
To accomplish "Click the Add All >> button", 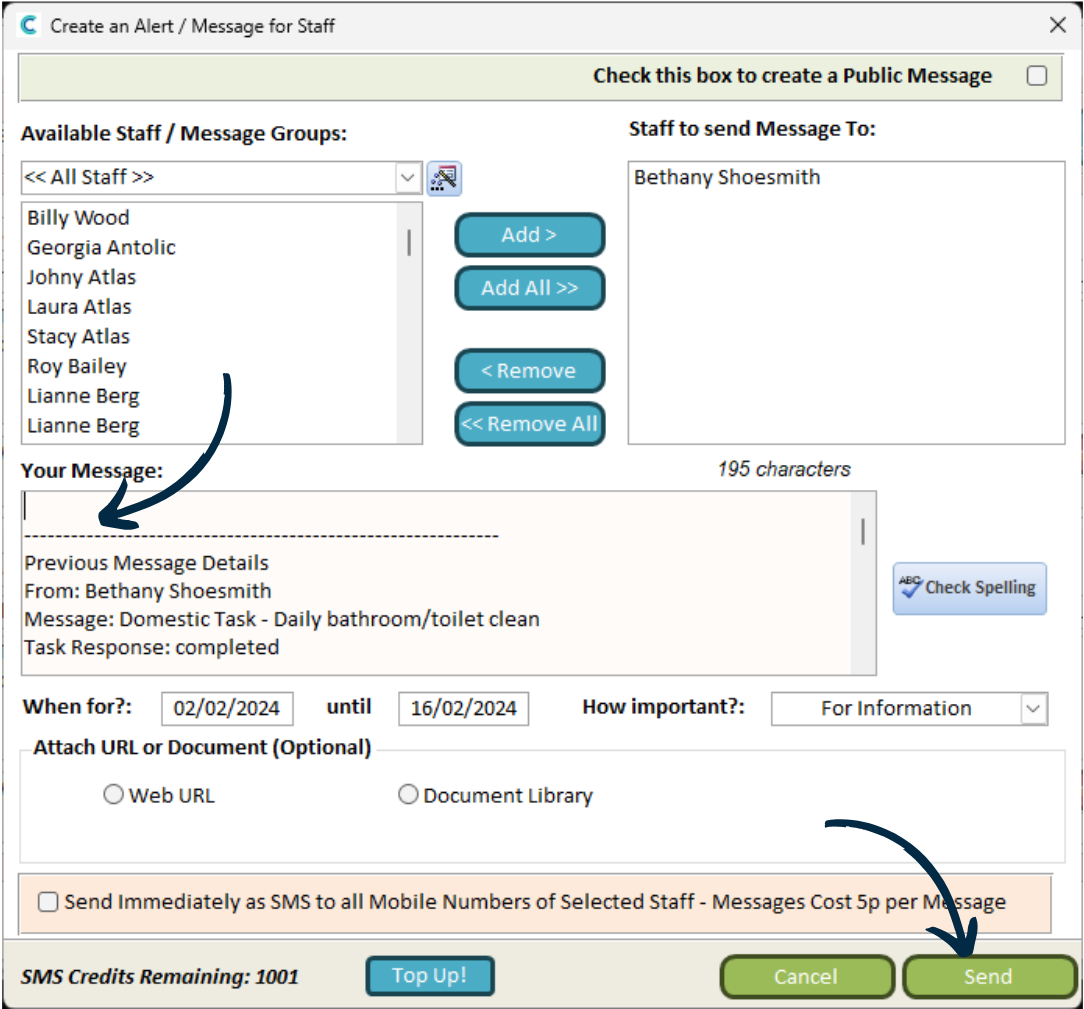I will pos(530,288).
